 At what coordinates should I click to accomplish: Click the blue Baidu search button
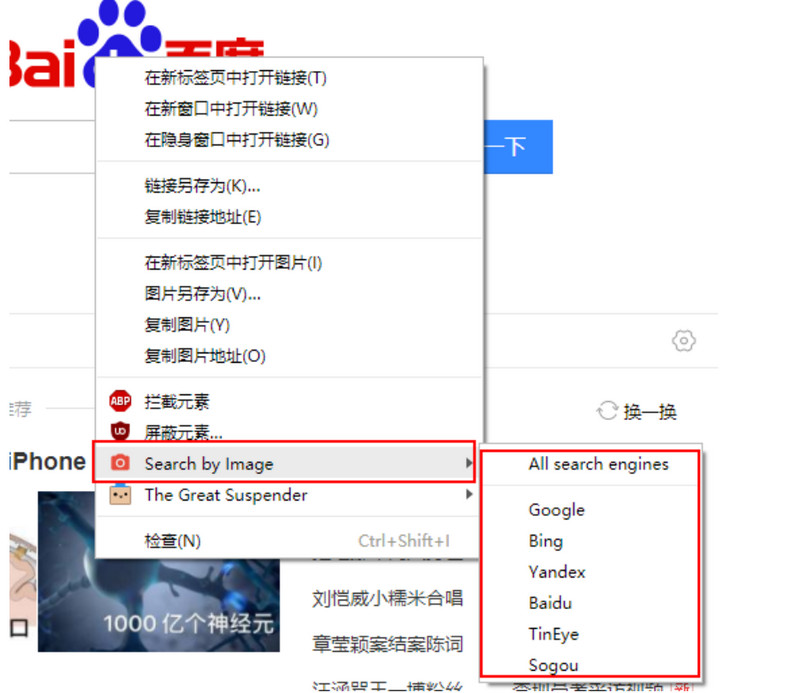coord(518,147)
